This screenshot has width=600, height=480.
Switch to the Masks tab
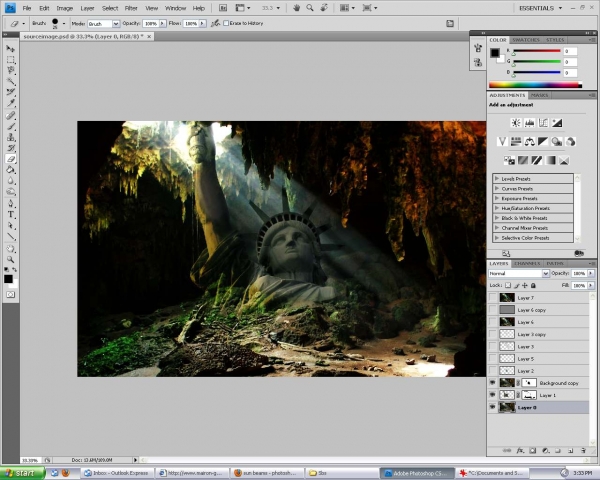point(539,95)
